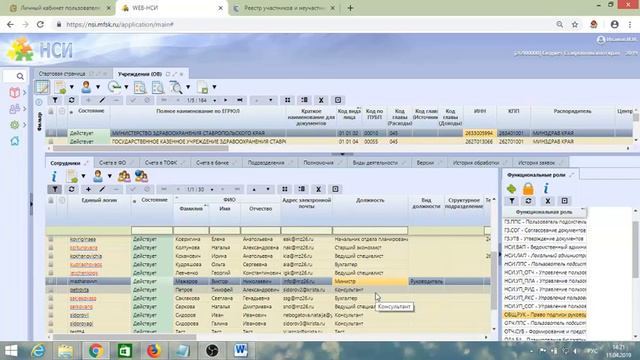640x360 pixels.
Task: Go to the home icon in sidebar
Action: point(14,141)
